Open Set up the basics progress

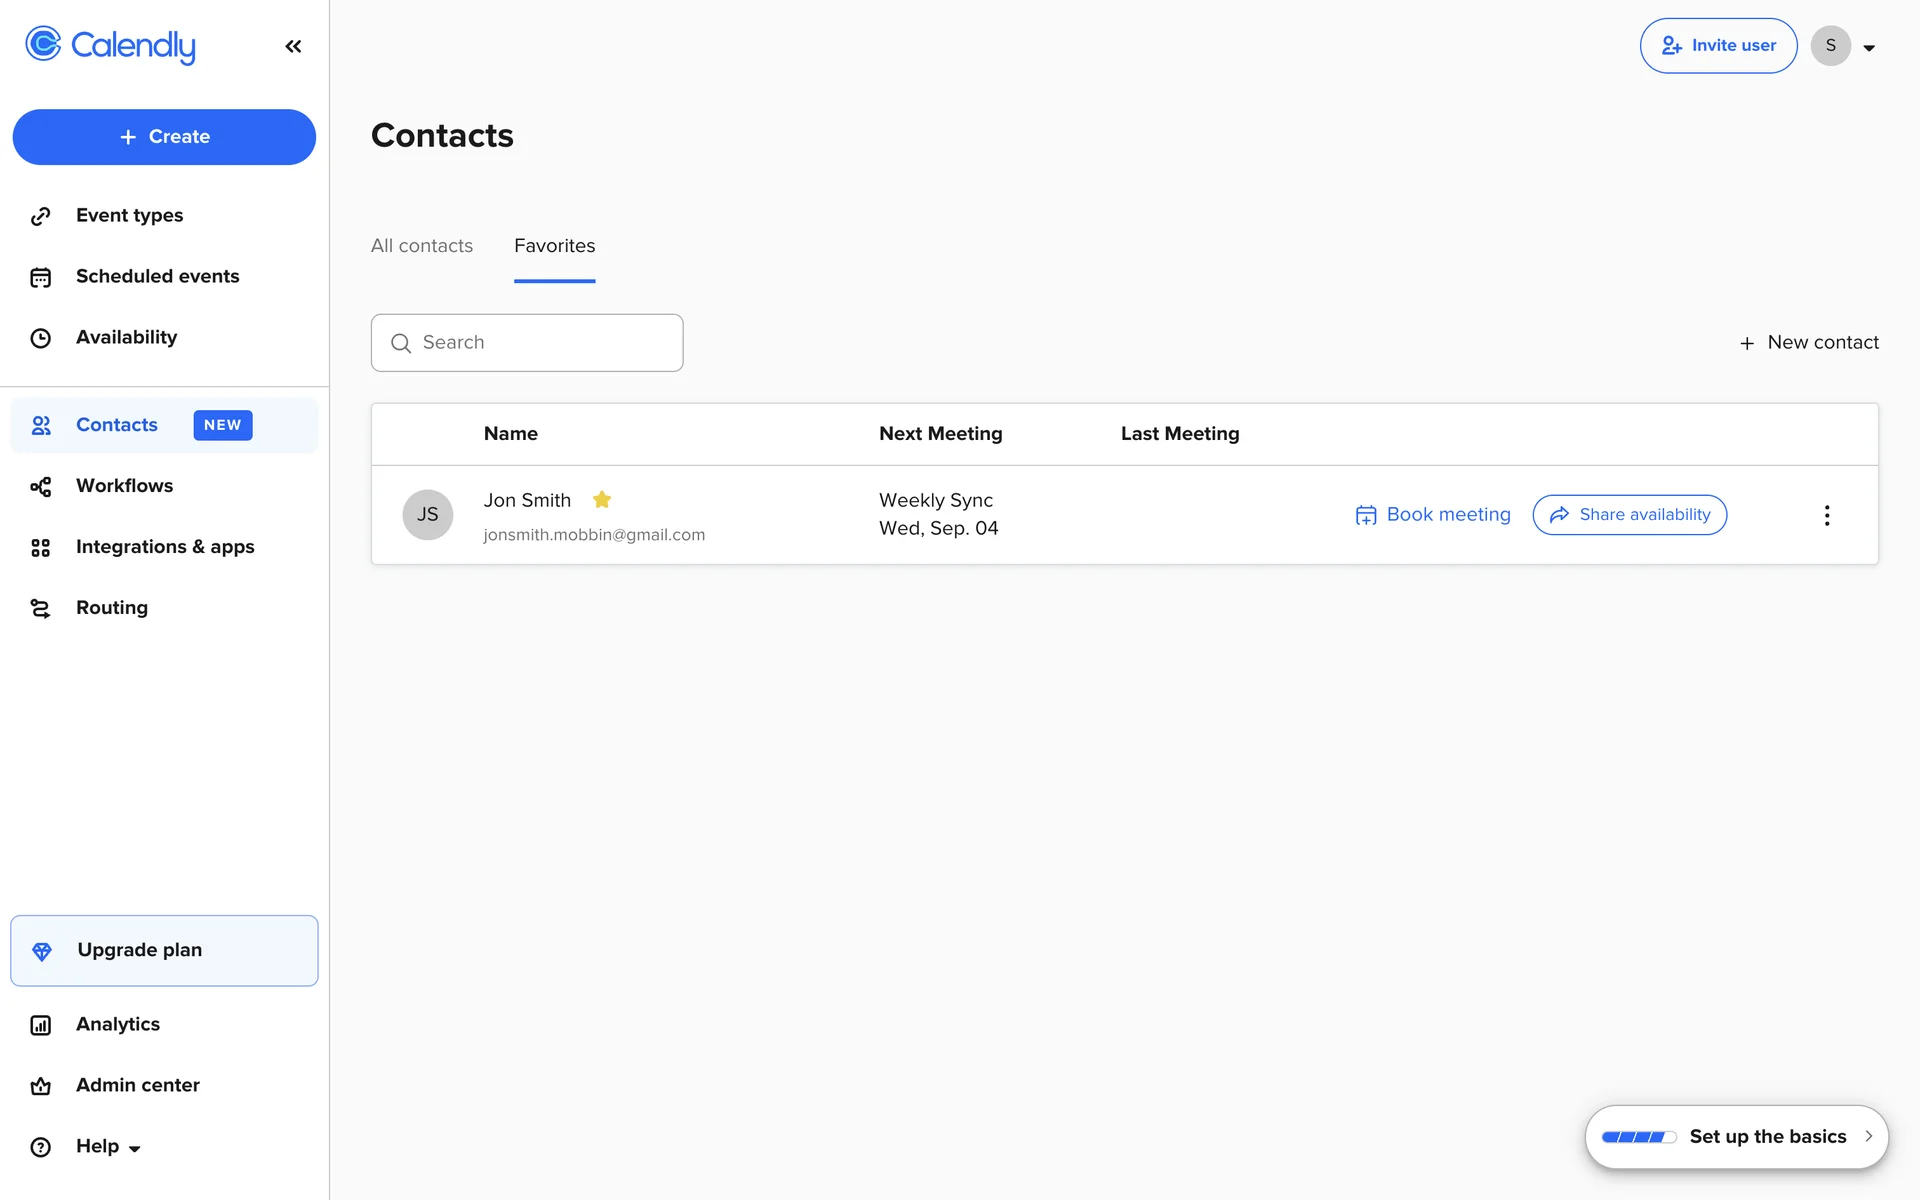coord(1736,1137)
